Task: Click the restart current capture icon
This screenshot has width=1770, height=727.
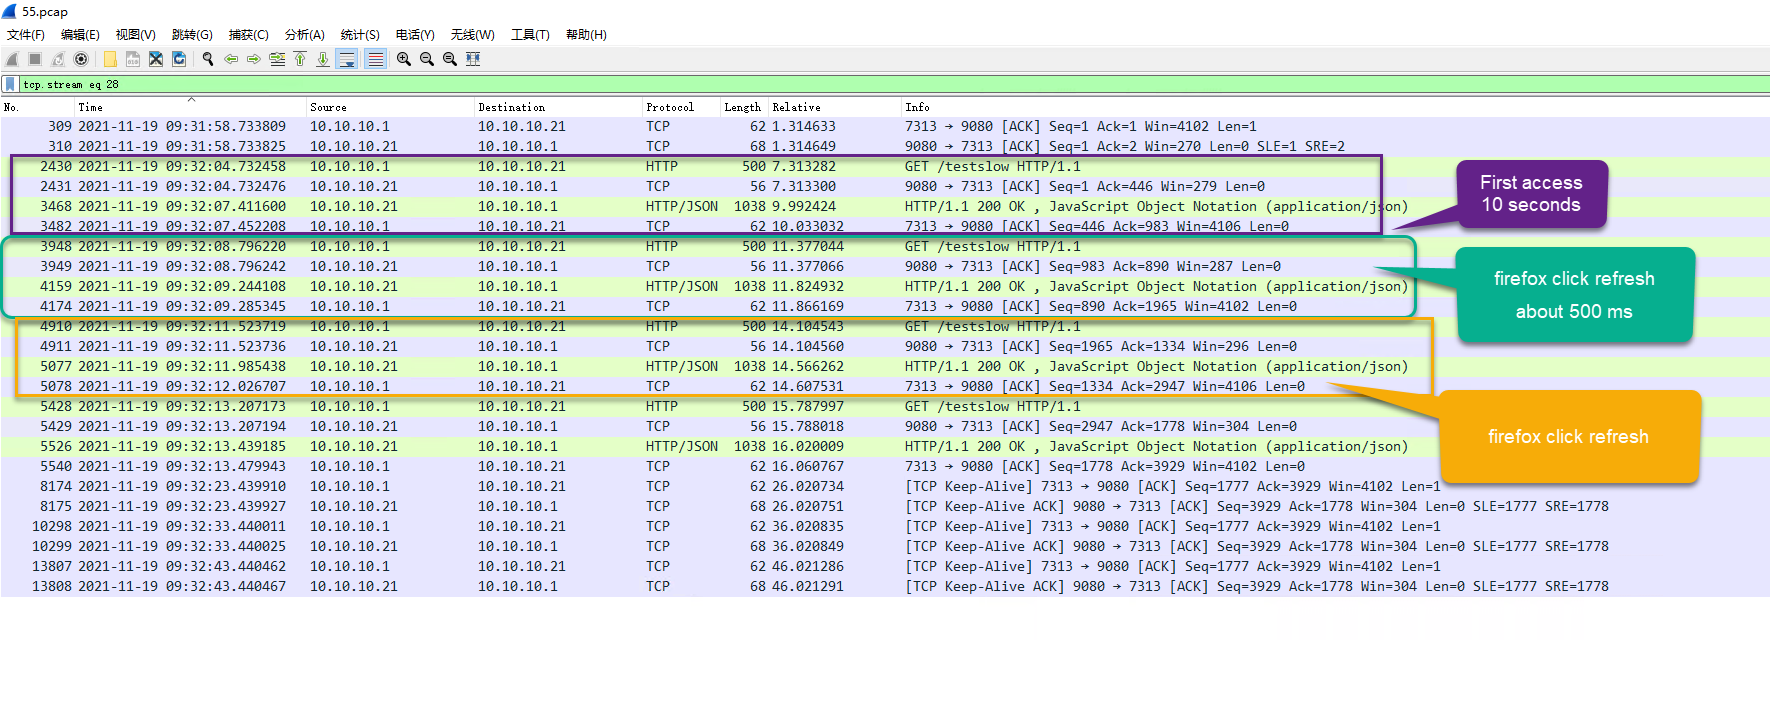Action: coord(58,59)
